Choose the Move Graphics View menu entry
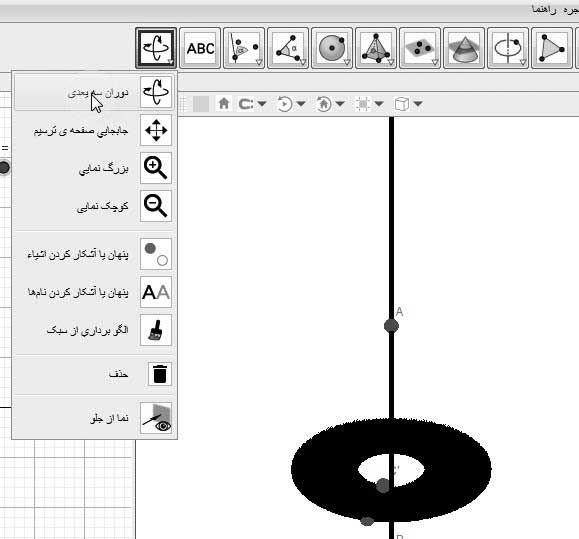579x539 pixels. (x=94, y=130)
